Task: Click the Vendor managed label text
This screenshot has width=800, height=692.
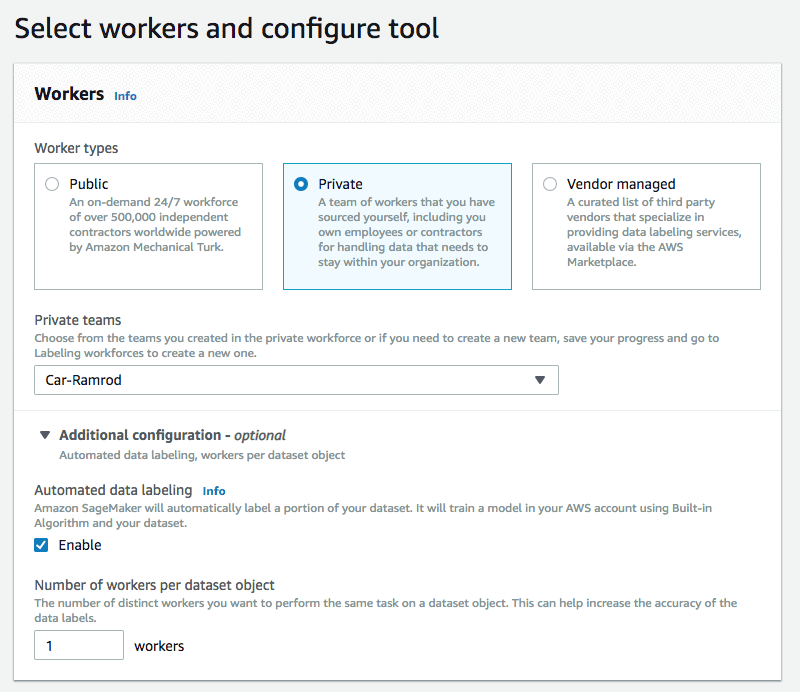Action: tap(621, 184)
